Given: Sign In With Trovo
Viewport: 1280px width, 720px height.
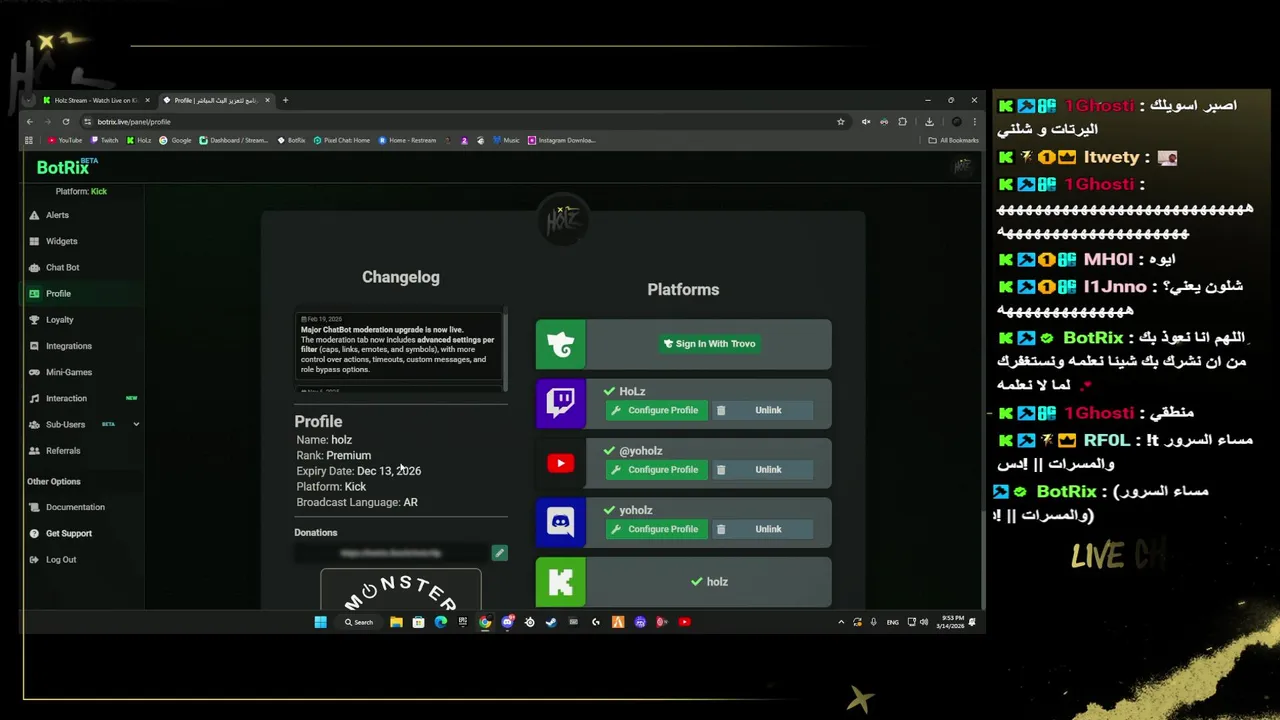Looking at the screenshot, I should [710, 344].
